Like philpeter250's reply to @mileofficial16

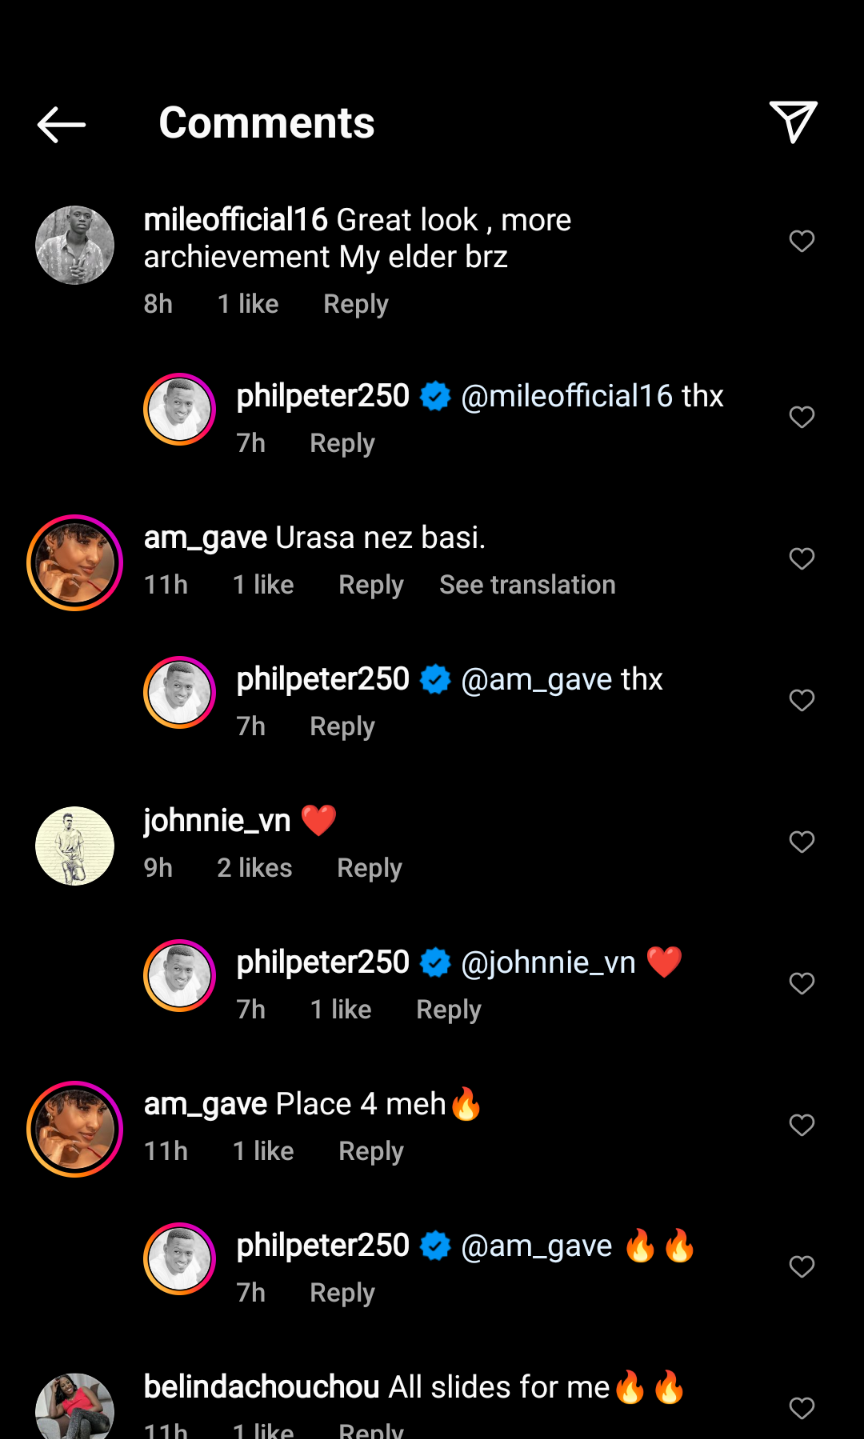tap(802, 417)
